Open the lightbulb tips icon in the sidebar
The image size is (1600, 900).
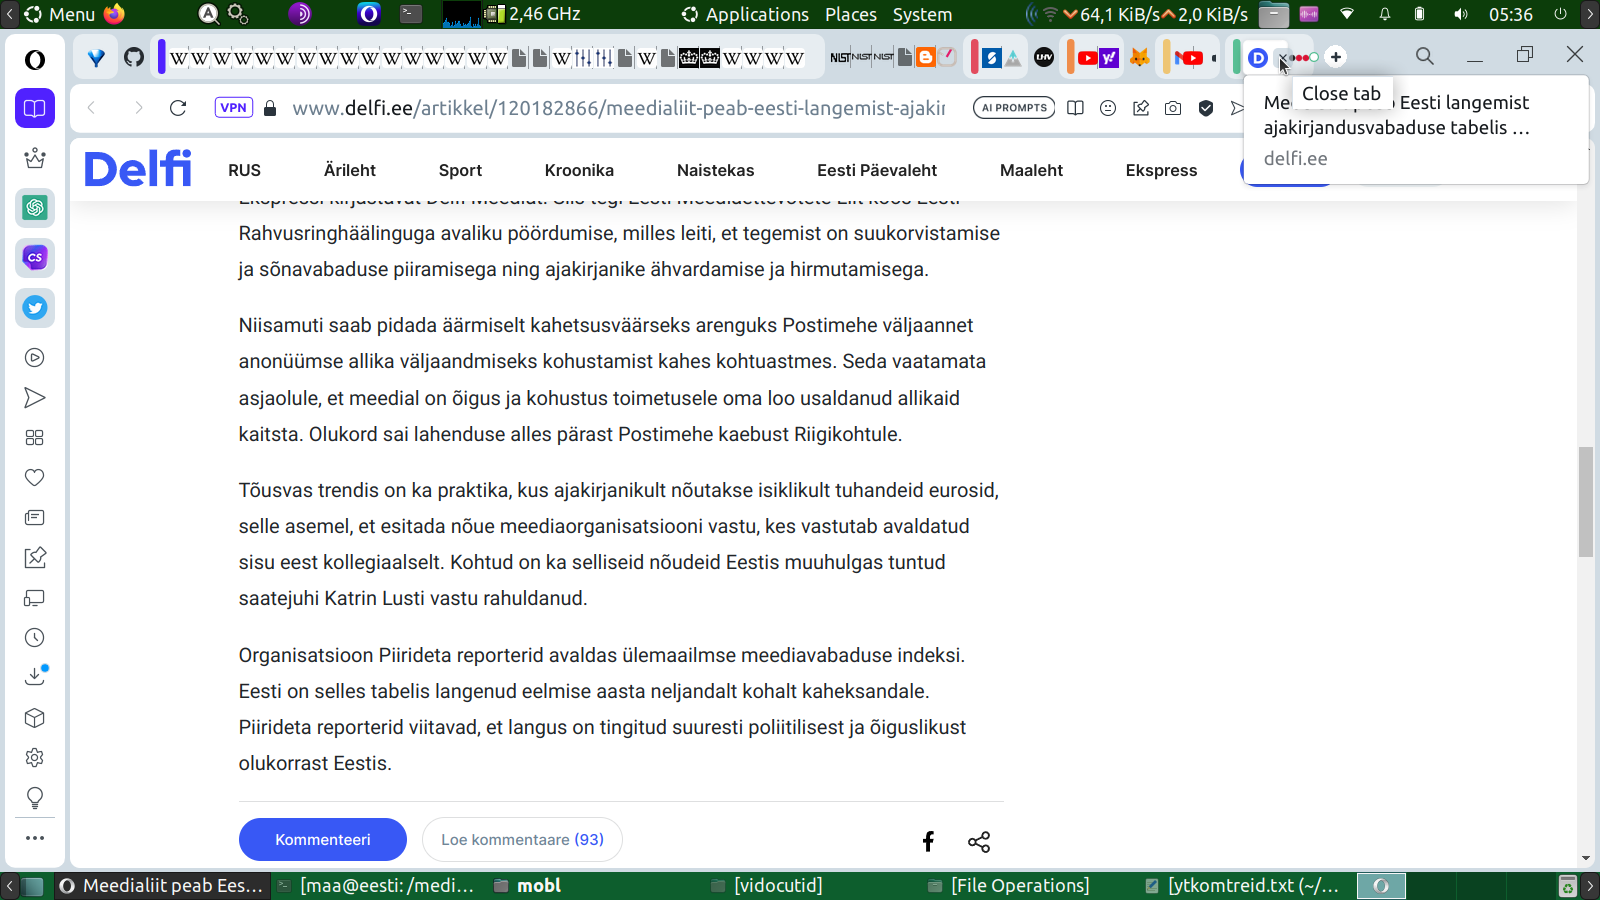35,798
